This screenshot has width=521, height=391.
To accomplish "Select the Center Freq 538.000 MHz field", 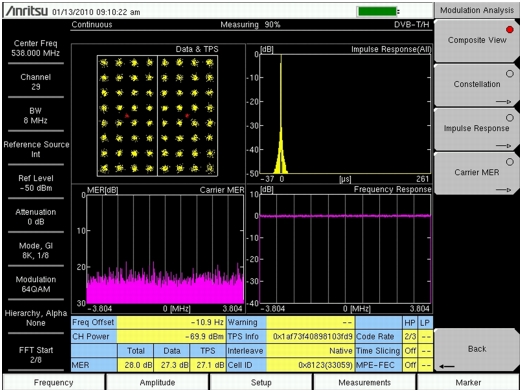I will point(36,48).
